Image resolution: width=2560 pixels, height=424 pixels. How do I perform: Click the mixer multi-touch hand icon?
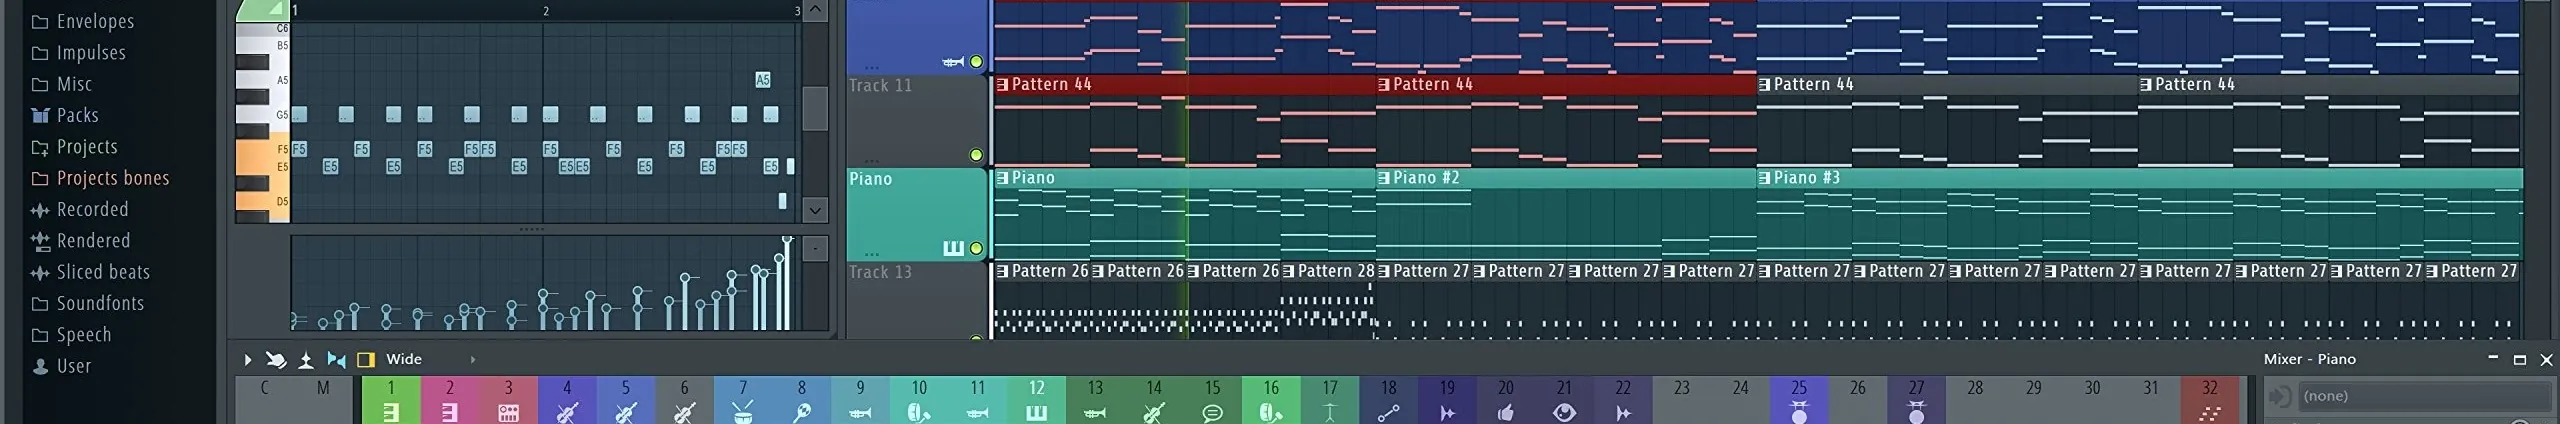pos(276,360)
